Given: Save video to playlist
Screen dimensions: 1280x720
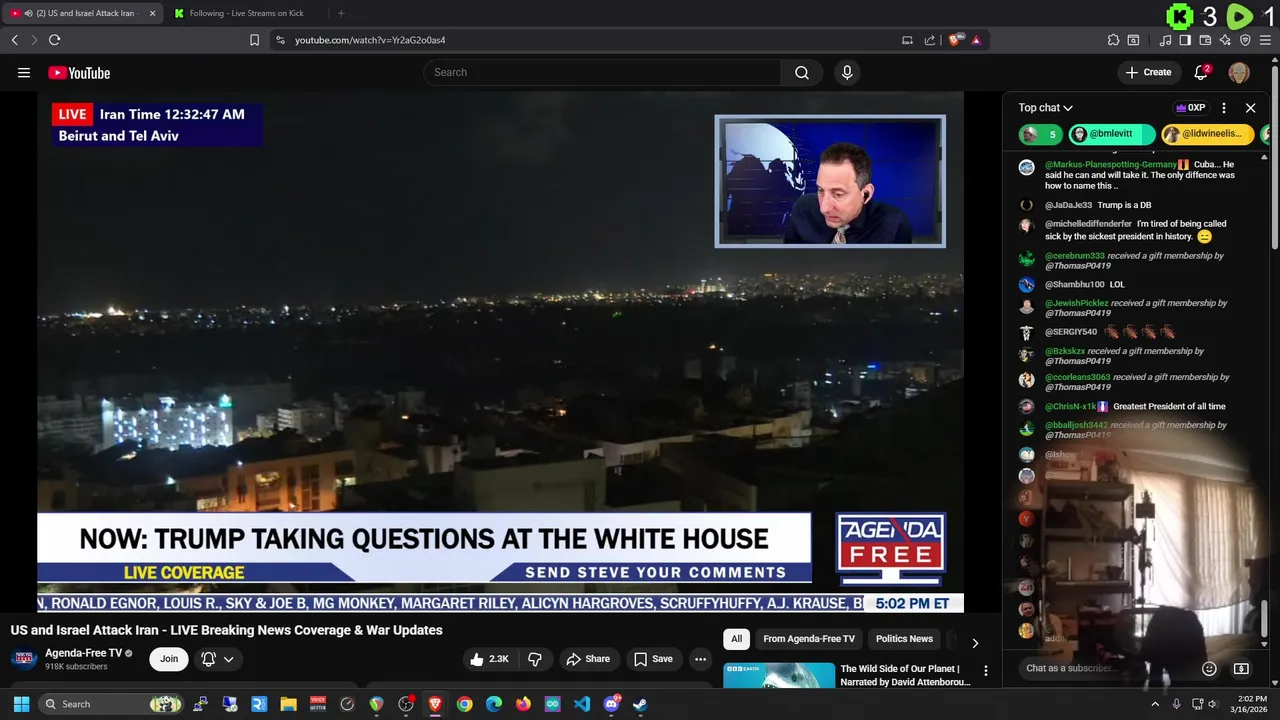Looking at the screenshot, I should 653,659.
